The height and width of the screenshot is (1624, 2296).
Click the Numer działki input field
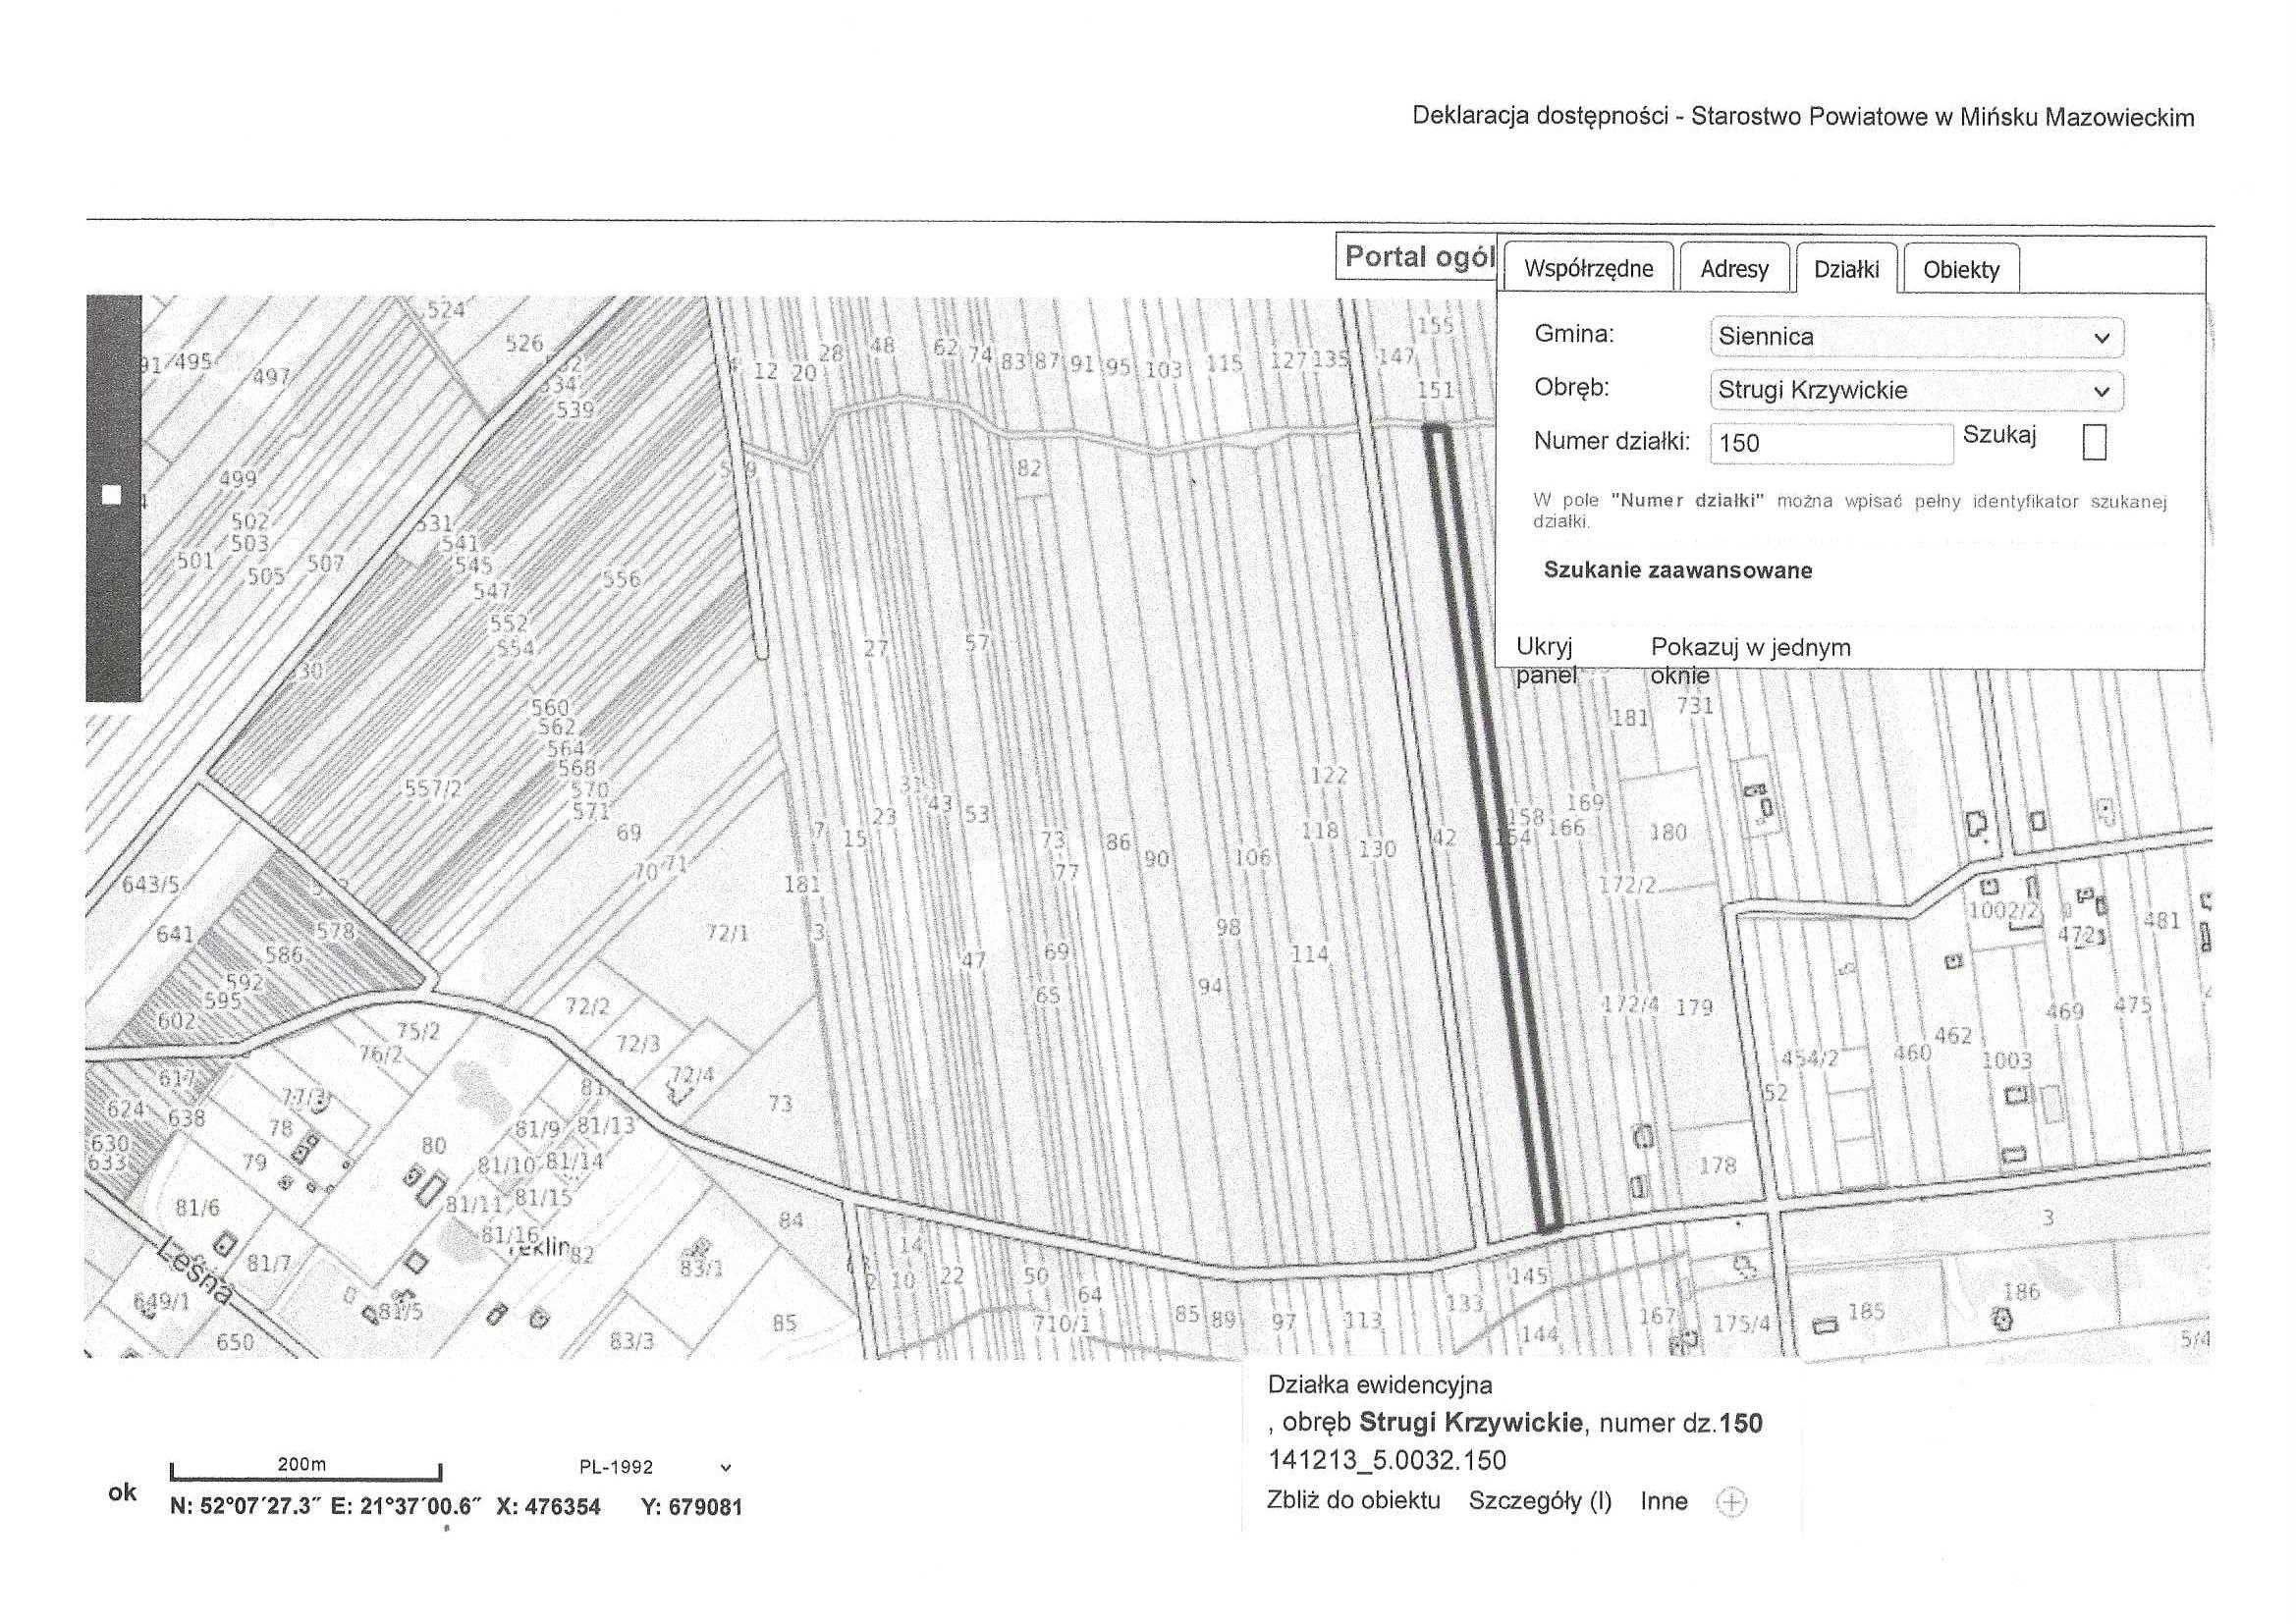point(1831,443)
